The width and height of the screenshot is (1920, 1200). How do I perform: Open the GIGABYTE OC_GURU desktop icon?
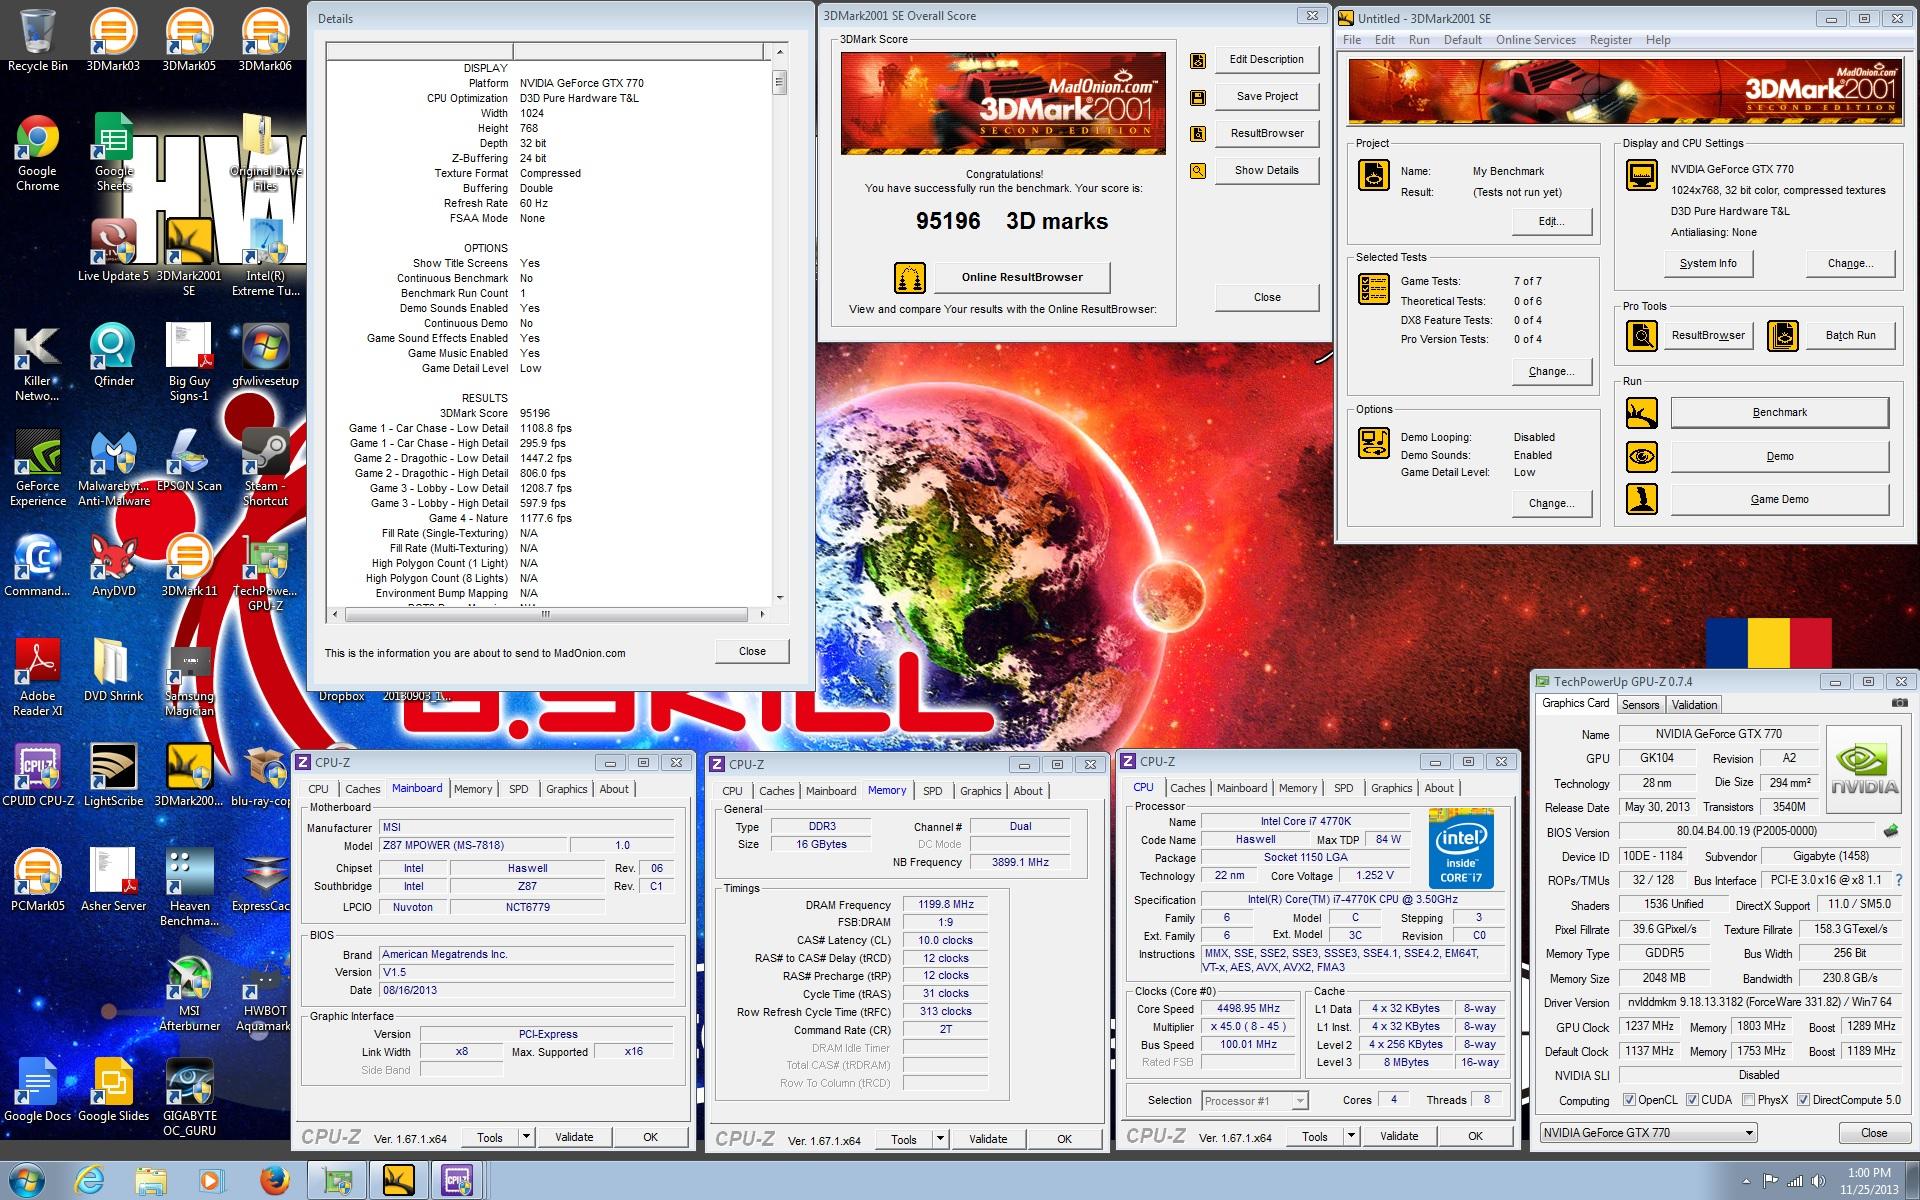(x=189, y=1098)
